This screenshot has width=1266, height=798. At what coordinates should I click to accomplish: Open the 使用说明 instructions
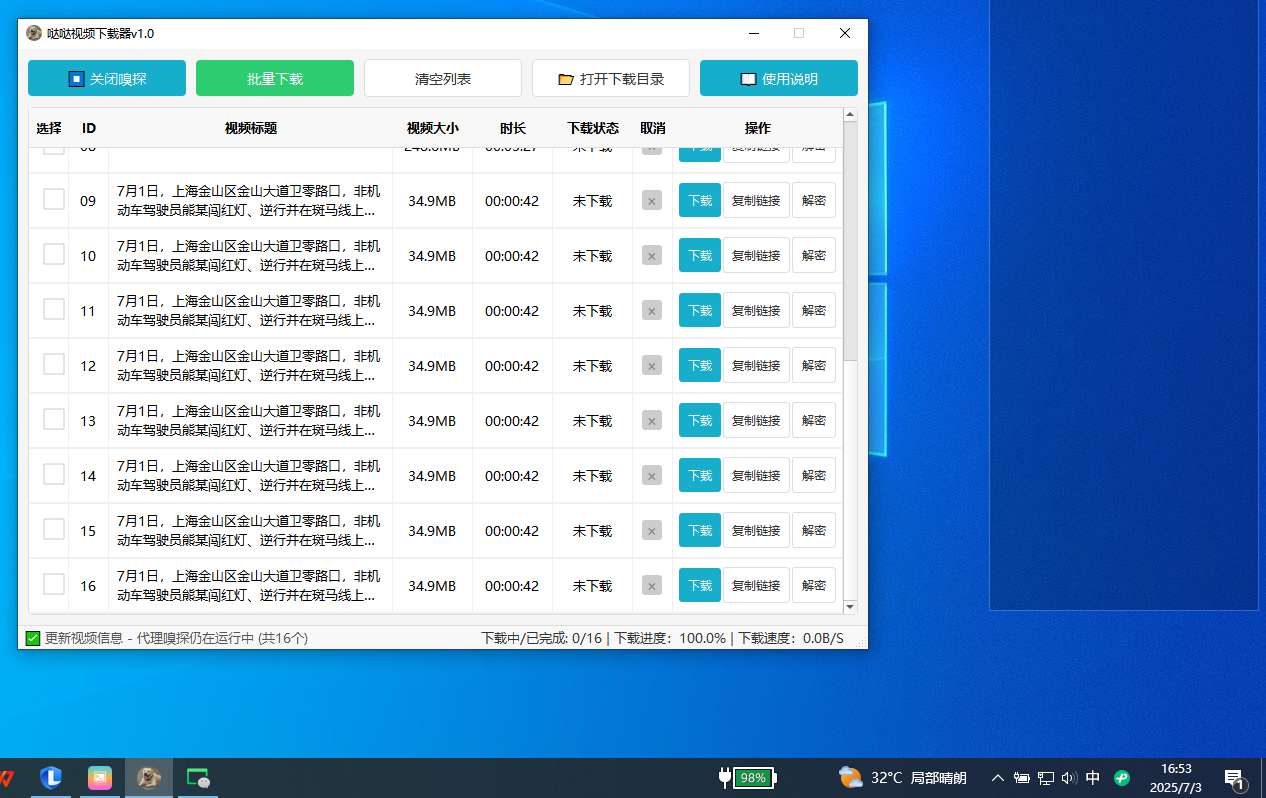pyautogui.click(x=779, y=79)
